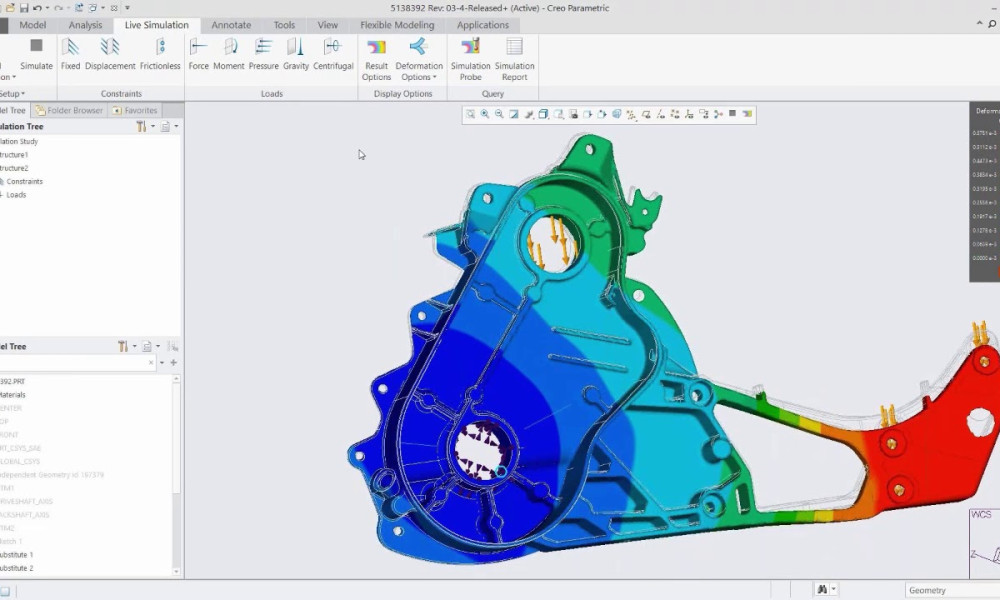The image size is (1000, 600).
Task: Toggle datum point display in graphics toolbar
Action: (x=675, y=114)
